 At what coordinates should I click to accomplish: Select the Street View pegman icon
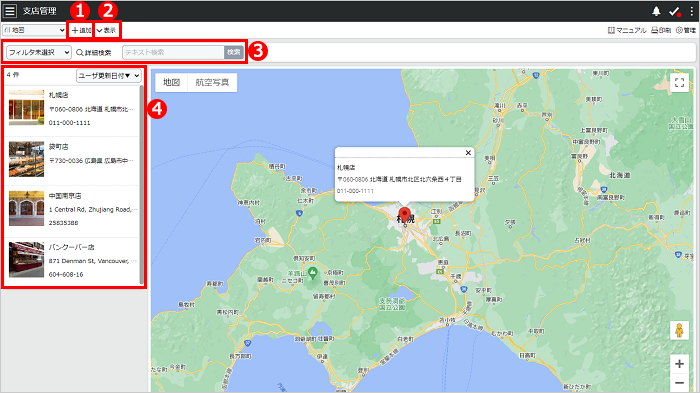click(x=679, y=331)
